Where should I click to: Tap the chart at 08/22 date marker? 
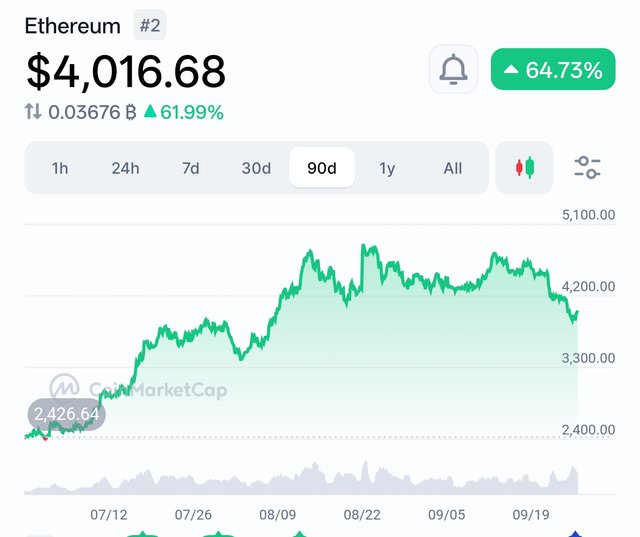coord(362,515)
